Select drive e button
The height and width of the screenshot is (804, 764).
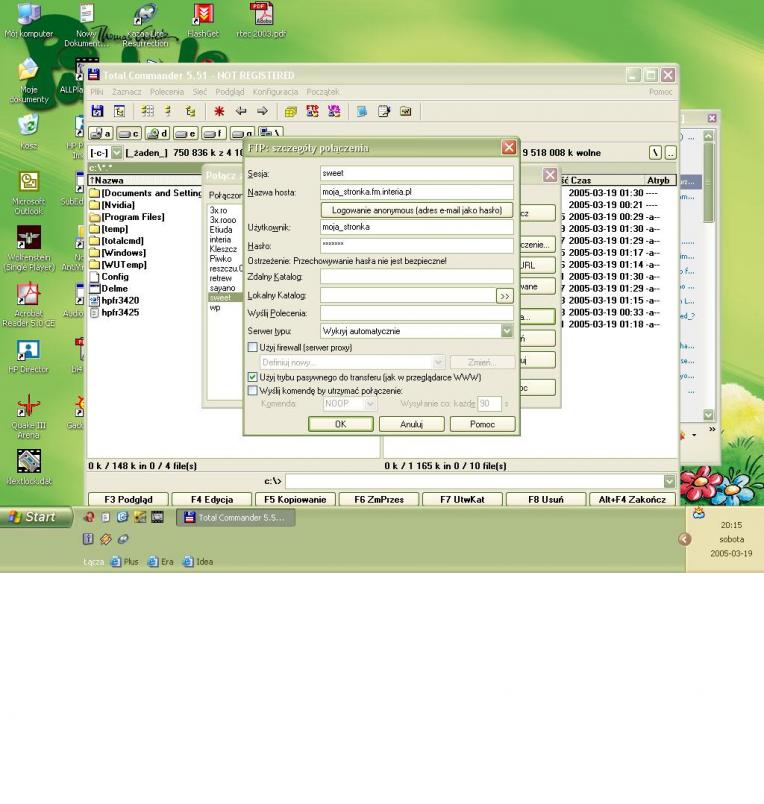pos(185,133)
